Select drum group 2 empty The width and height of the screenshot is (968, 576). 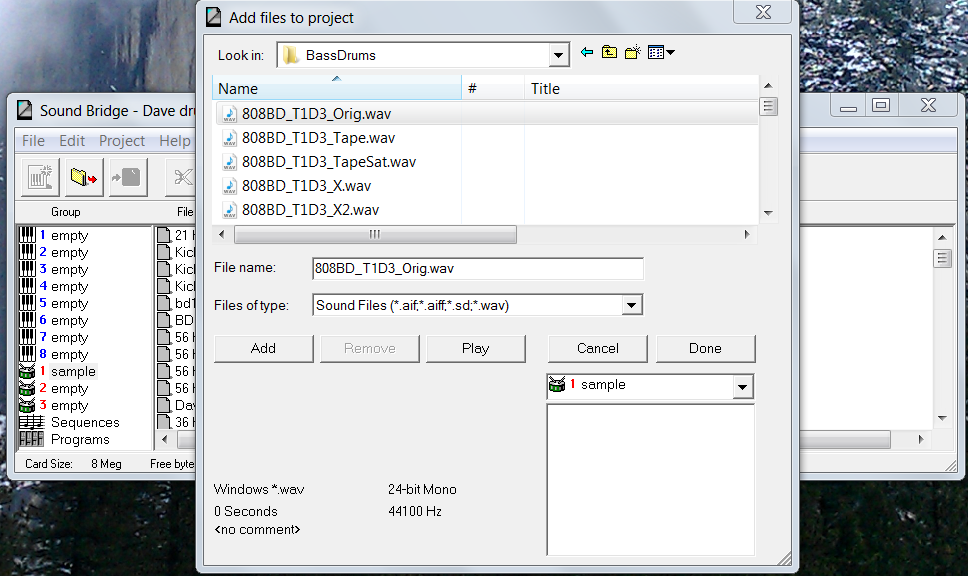tap(69, 389)
